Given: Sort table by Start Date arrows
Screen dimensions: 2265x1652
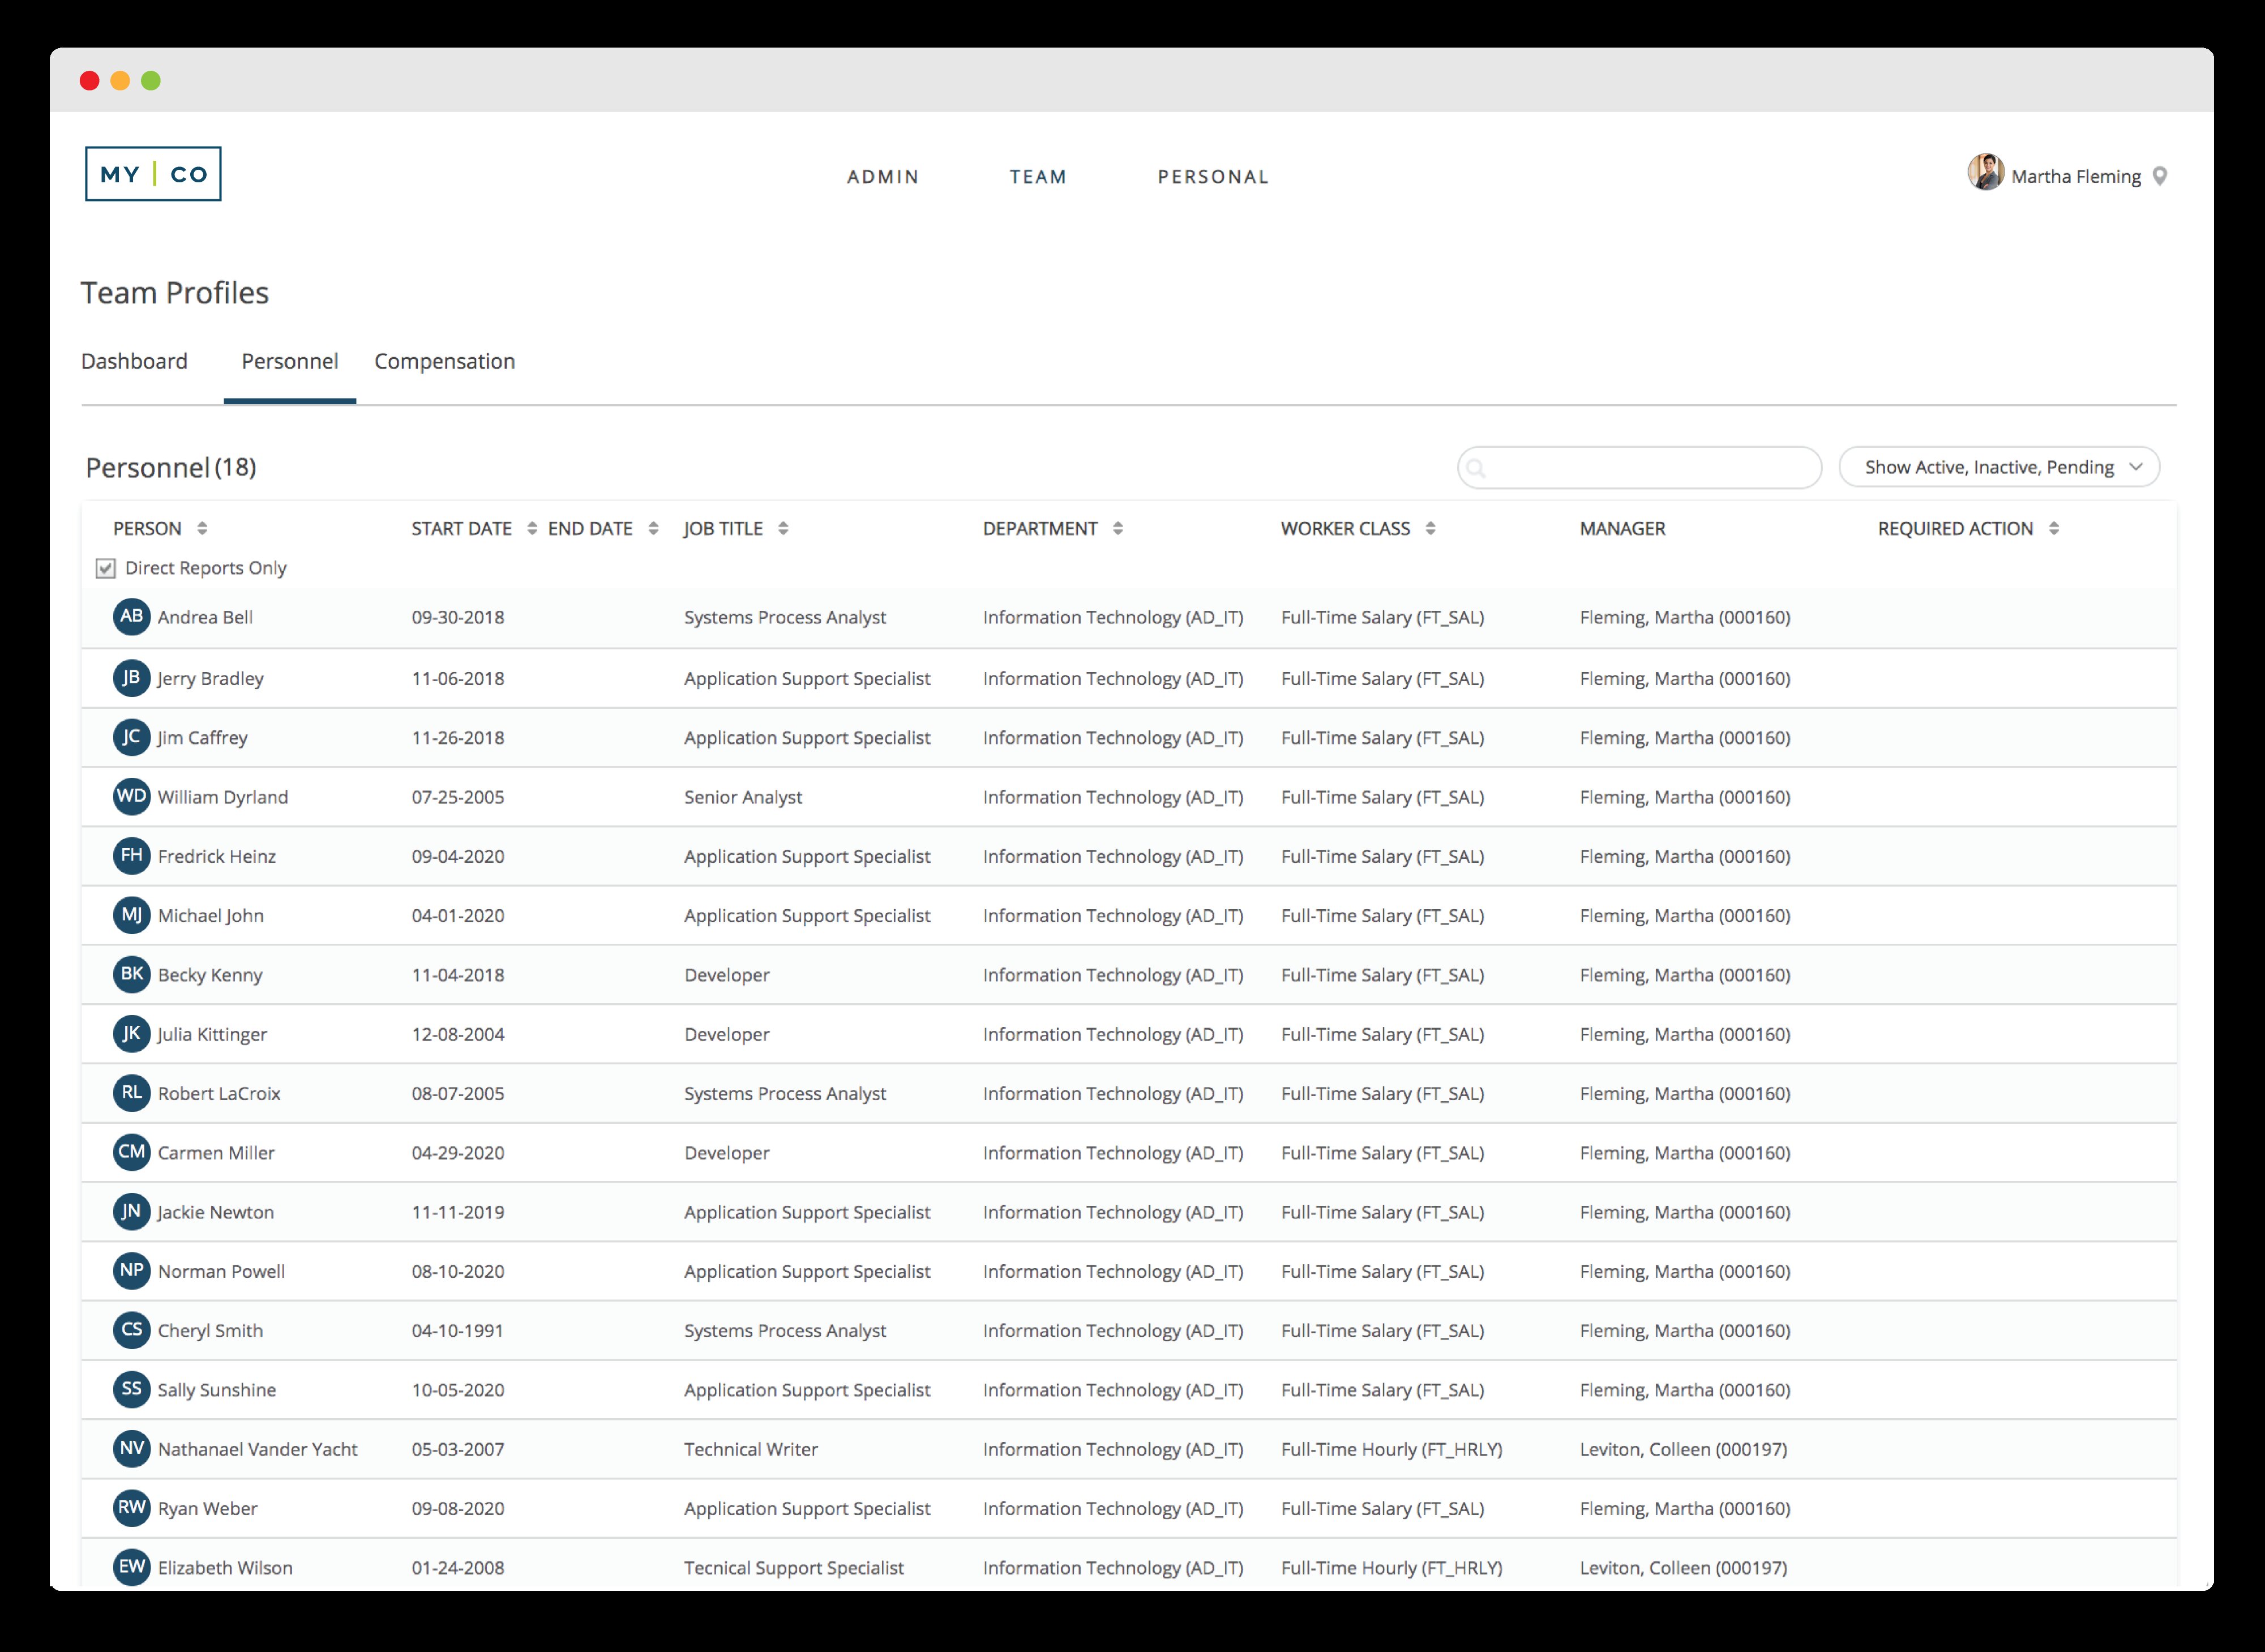Looking at the screenshot, I should click(x=532, y=528).
